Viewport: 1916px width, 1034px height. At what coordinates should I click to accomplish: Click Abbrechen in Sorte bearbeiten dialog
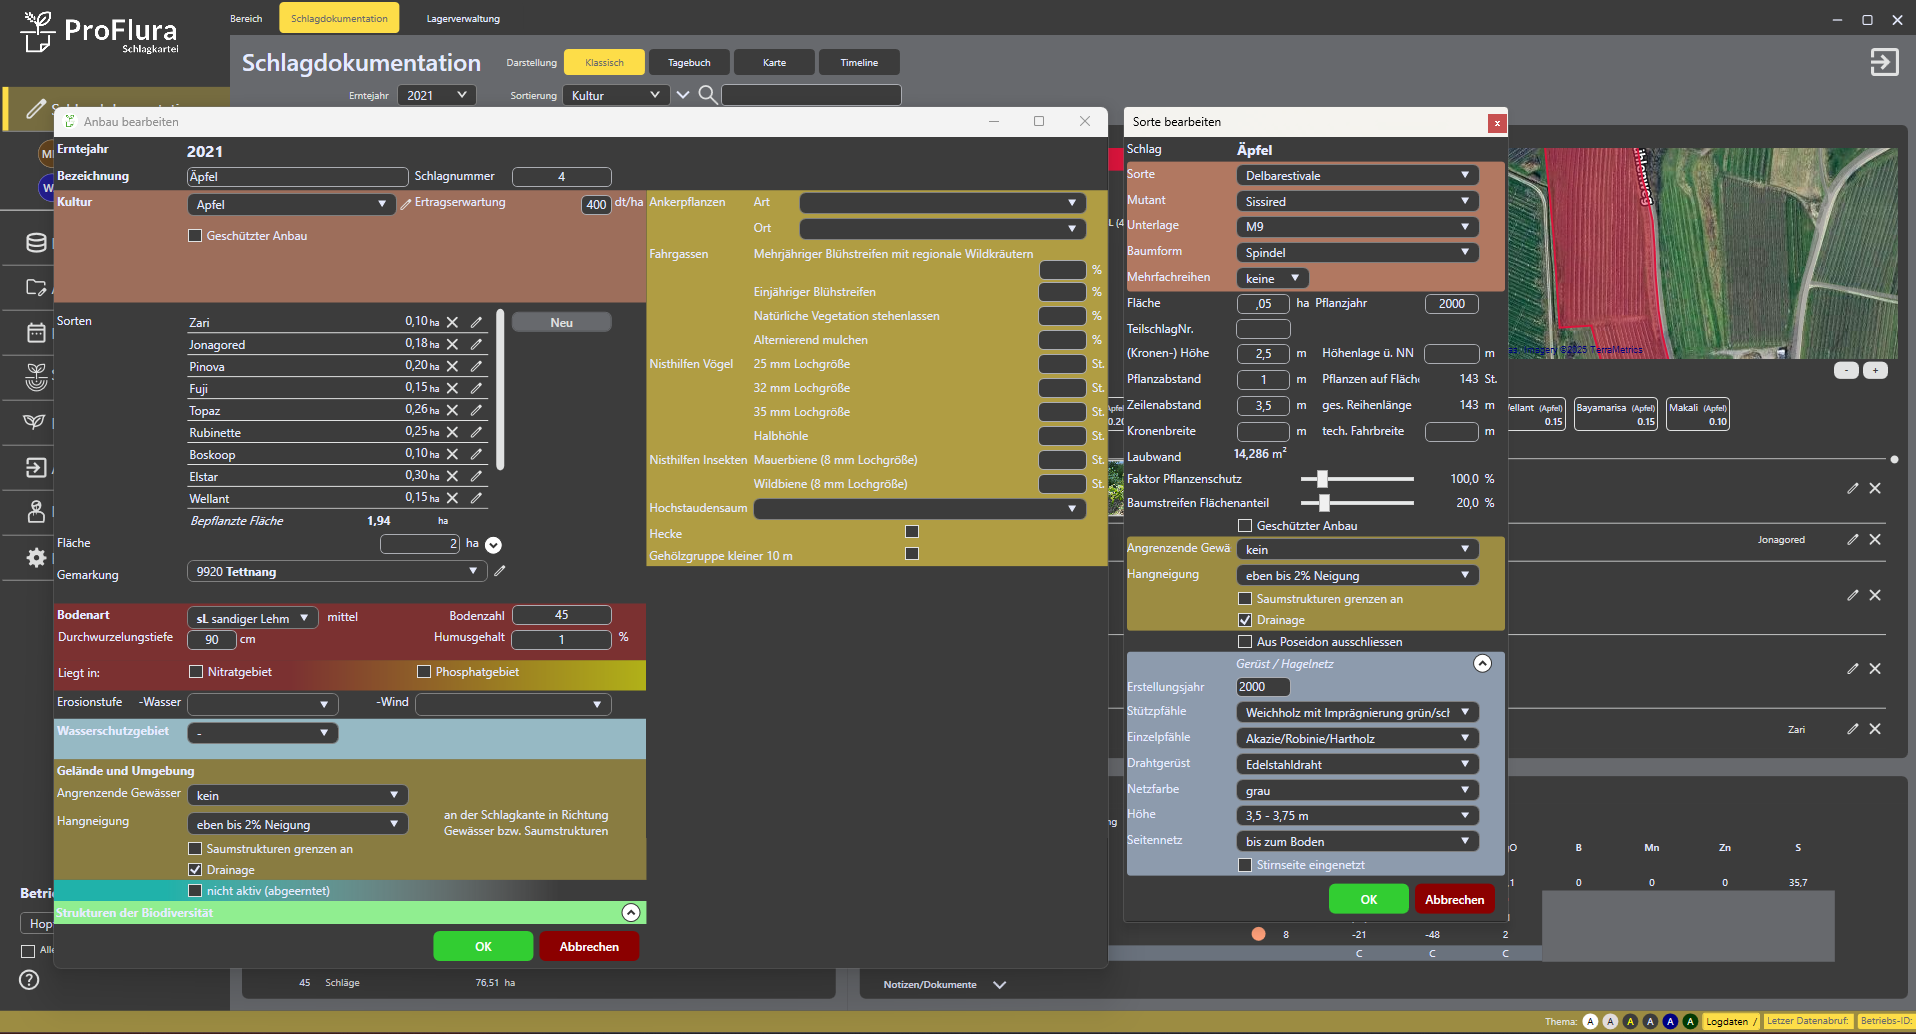click(x=1454, y=900)
